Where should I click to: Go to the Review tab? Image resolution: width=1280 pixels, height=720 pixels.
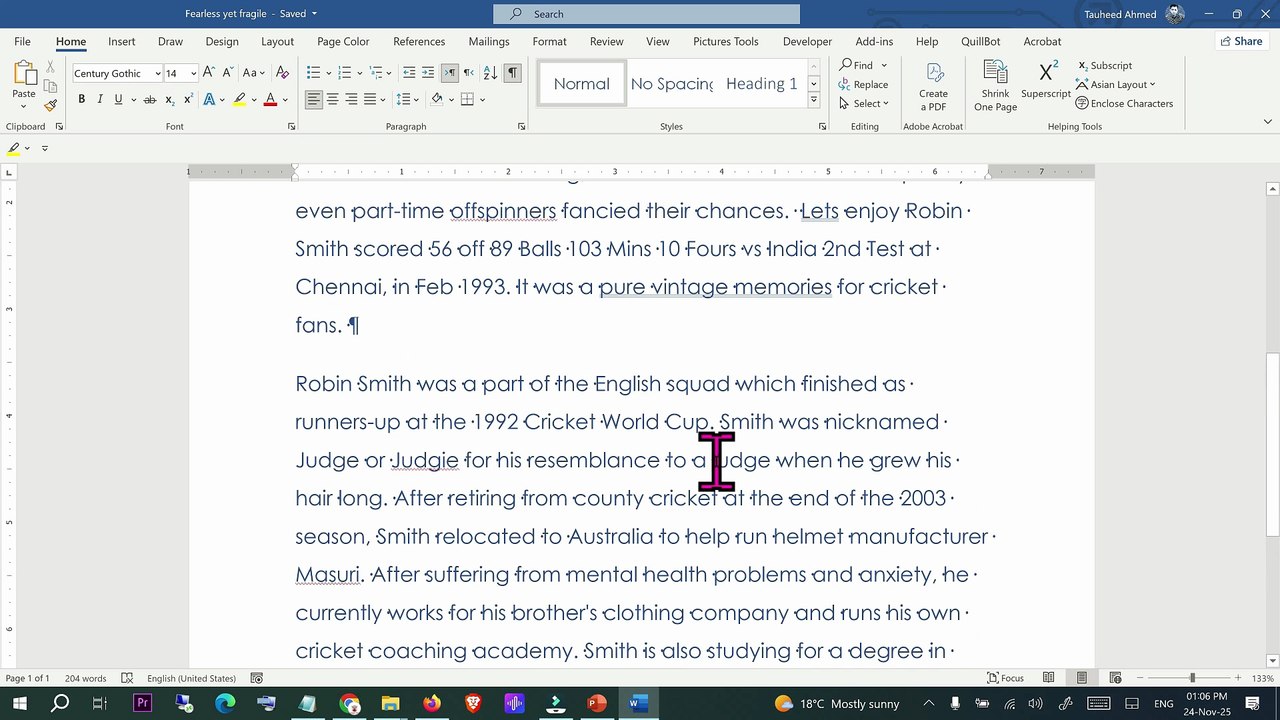[x=606, y=41]
